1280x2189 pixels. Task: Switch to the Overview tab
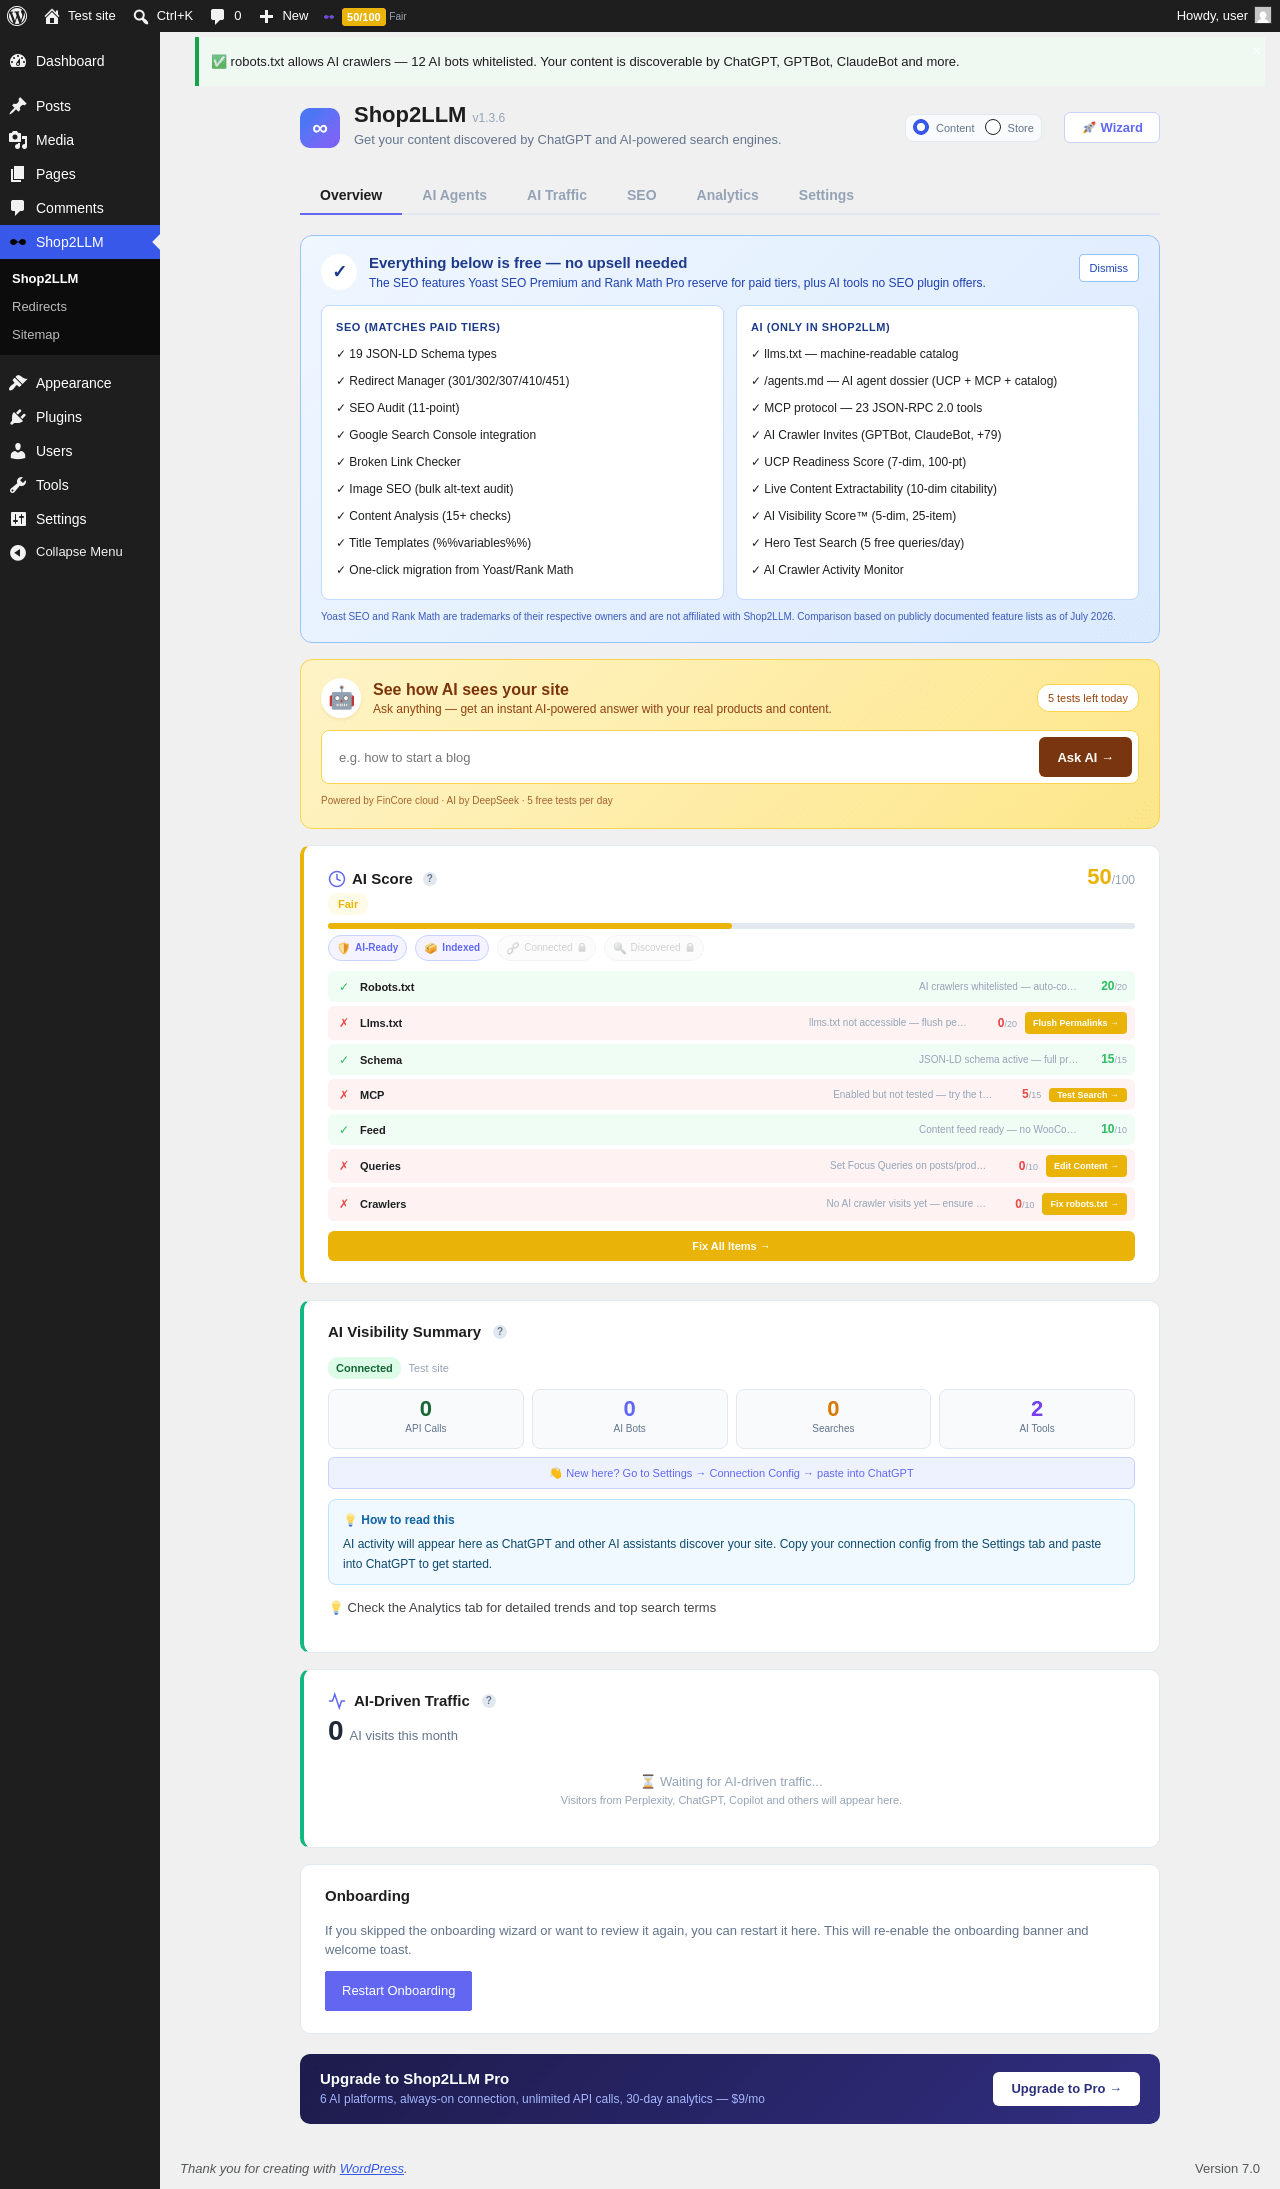[x=351, y=195]
